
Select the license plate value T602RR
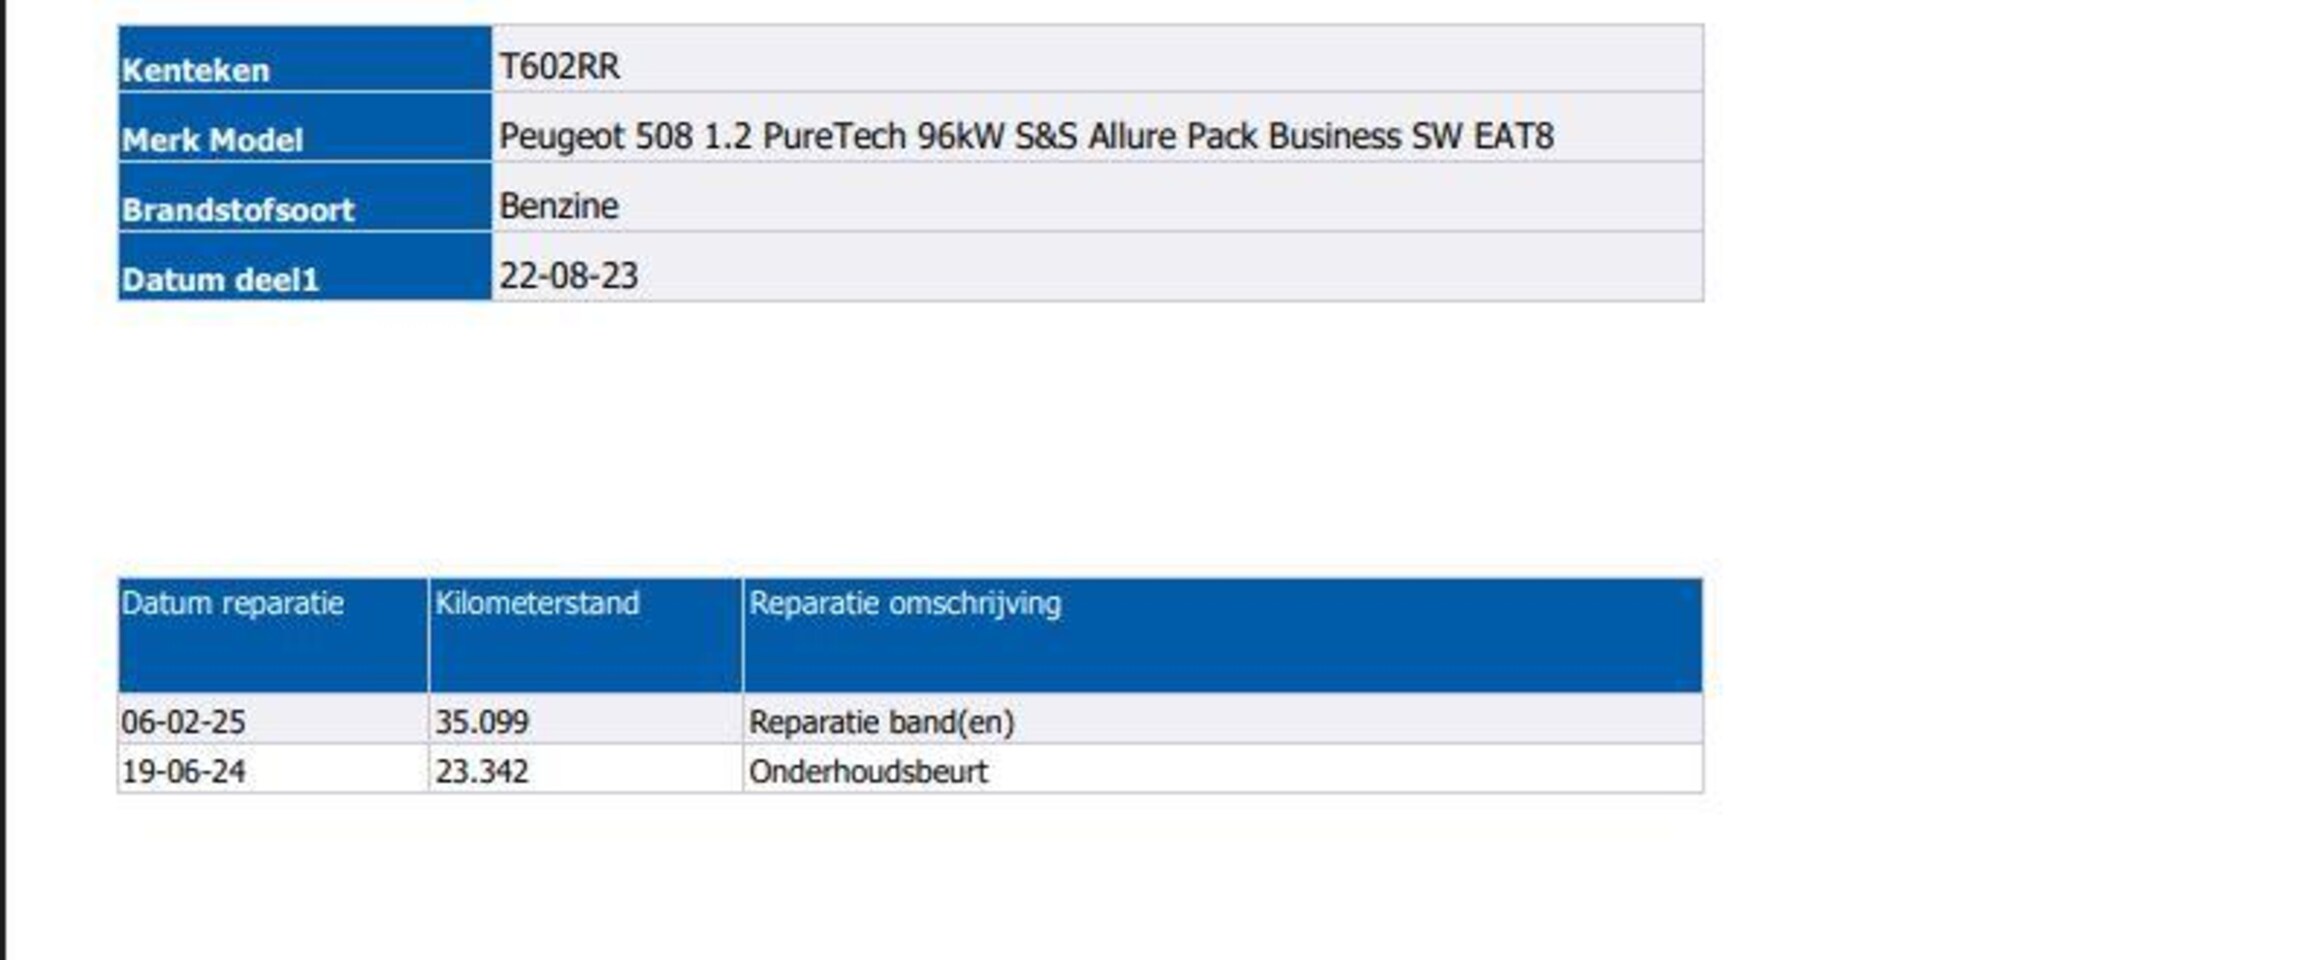tap(559, 67)
